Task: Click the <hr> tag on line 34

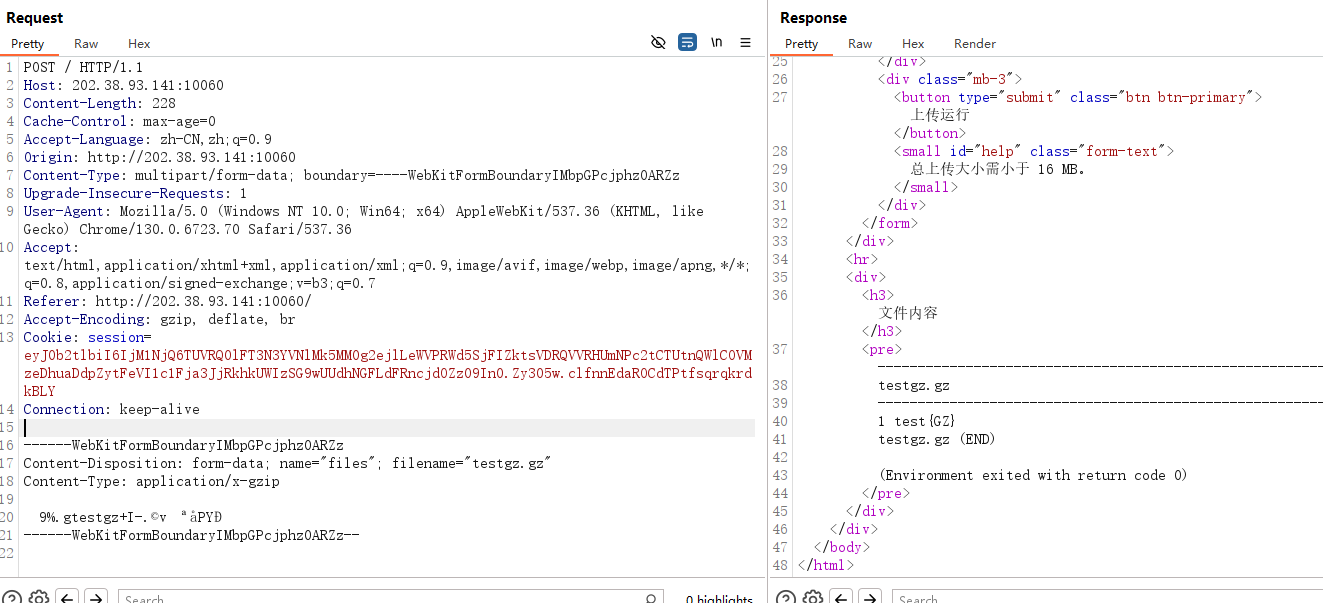Action: point(862,259)
